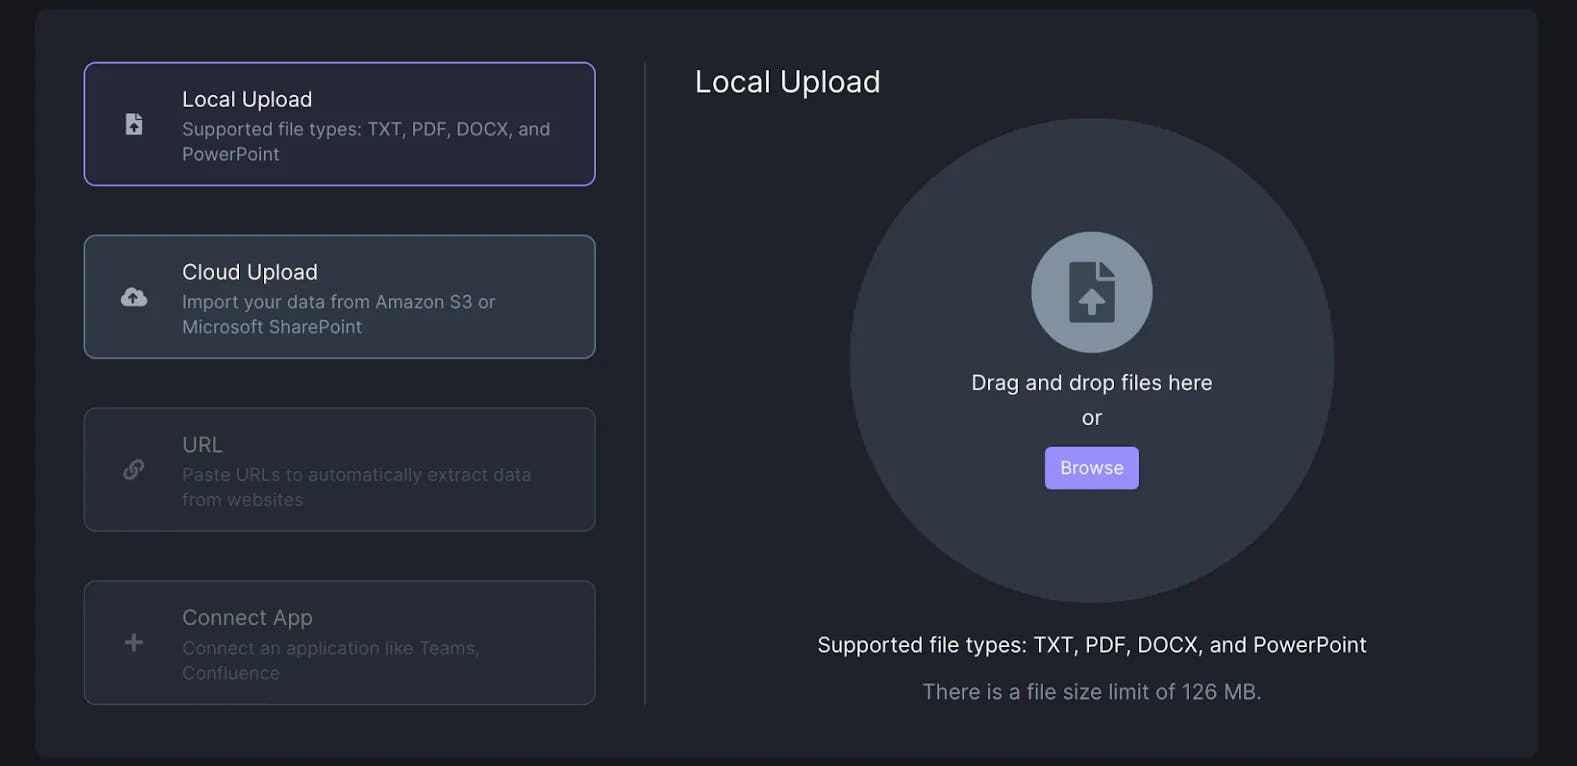Click the file upload icon in the Local Upload card

134,124
